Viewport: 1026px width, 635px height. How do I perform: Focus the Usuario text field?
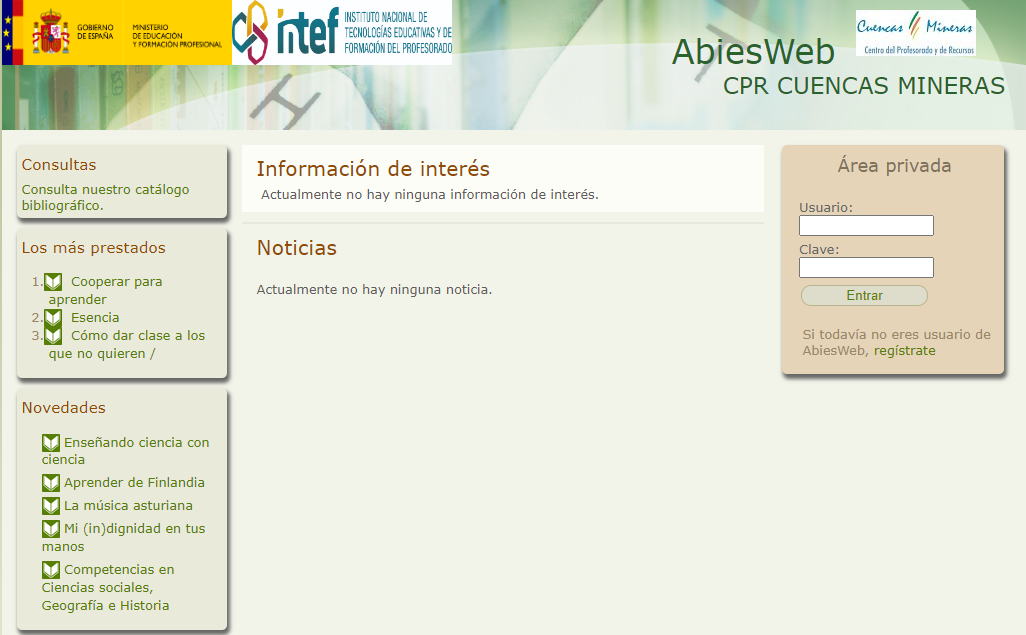point(866,226)
